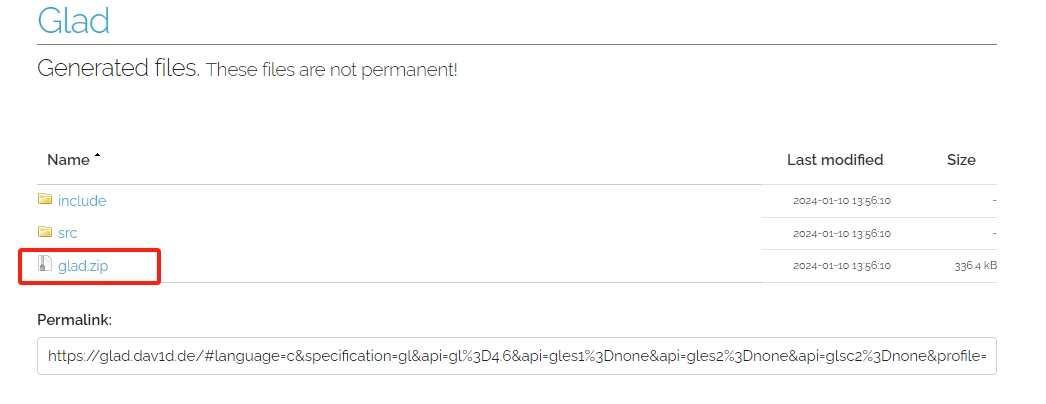Viewport: 1046px width, 404px height.
Task: Click the include folder icon
Action: coord(45,199)
